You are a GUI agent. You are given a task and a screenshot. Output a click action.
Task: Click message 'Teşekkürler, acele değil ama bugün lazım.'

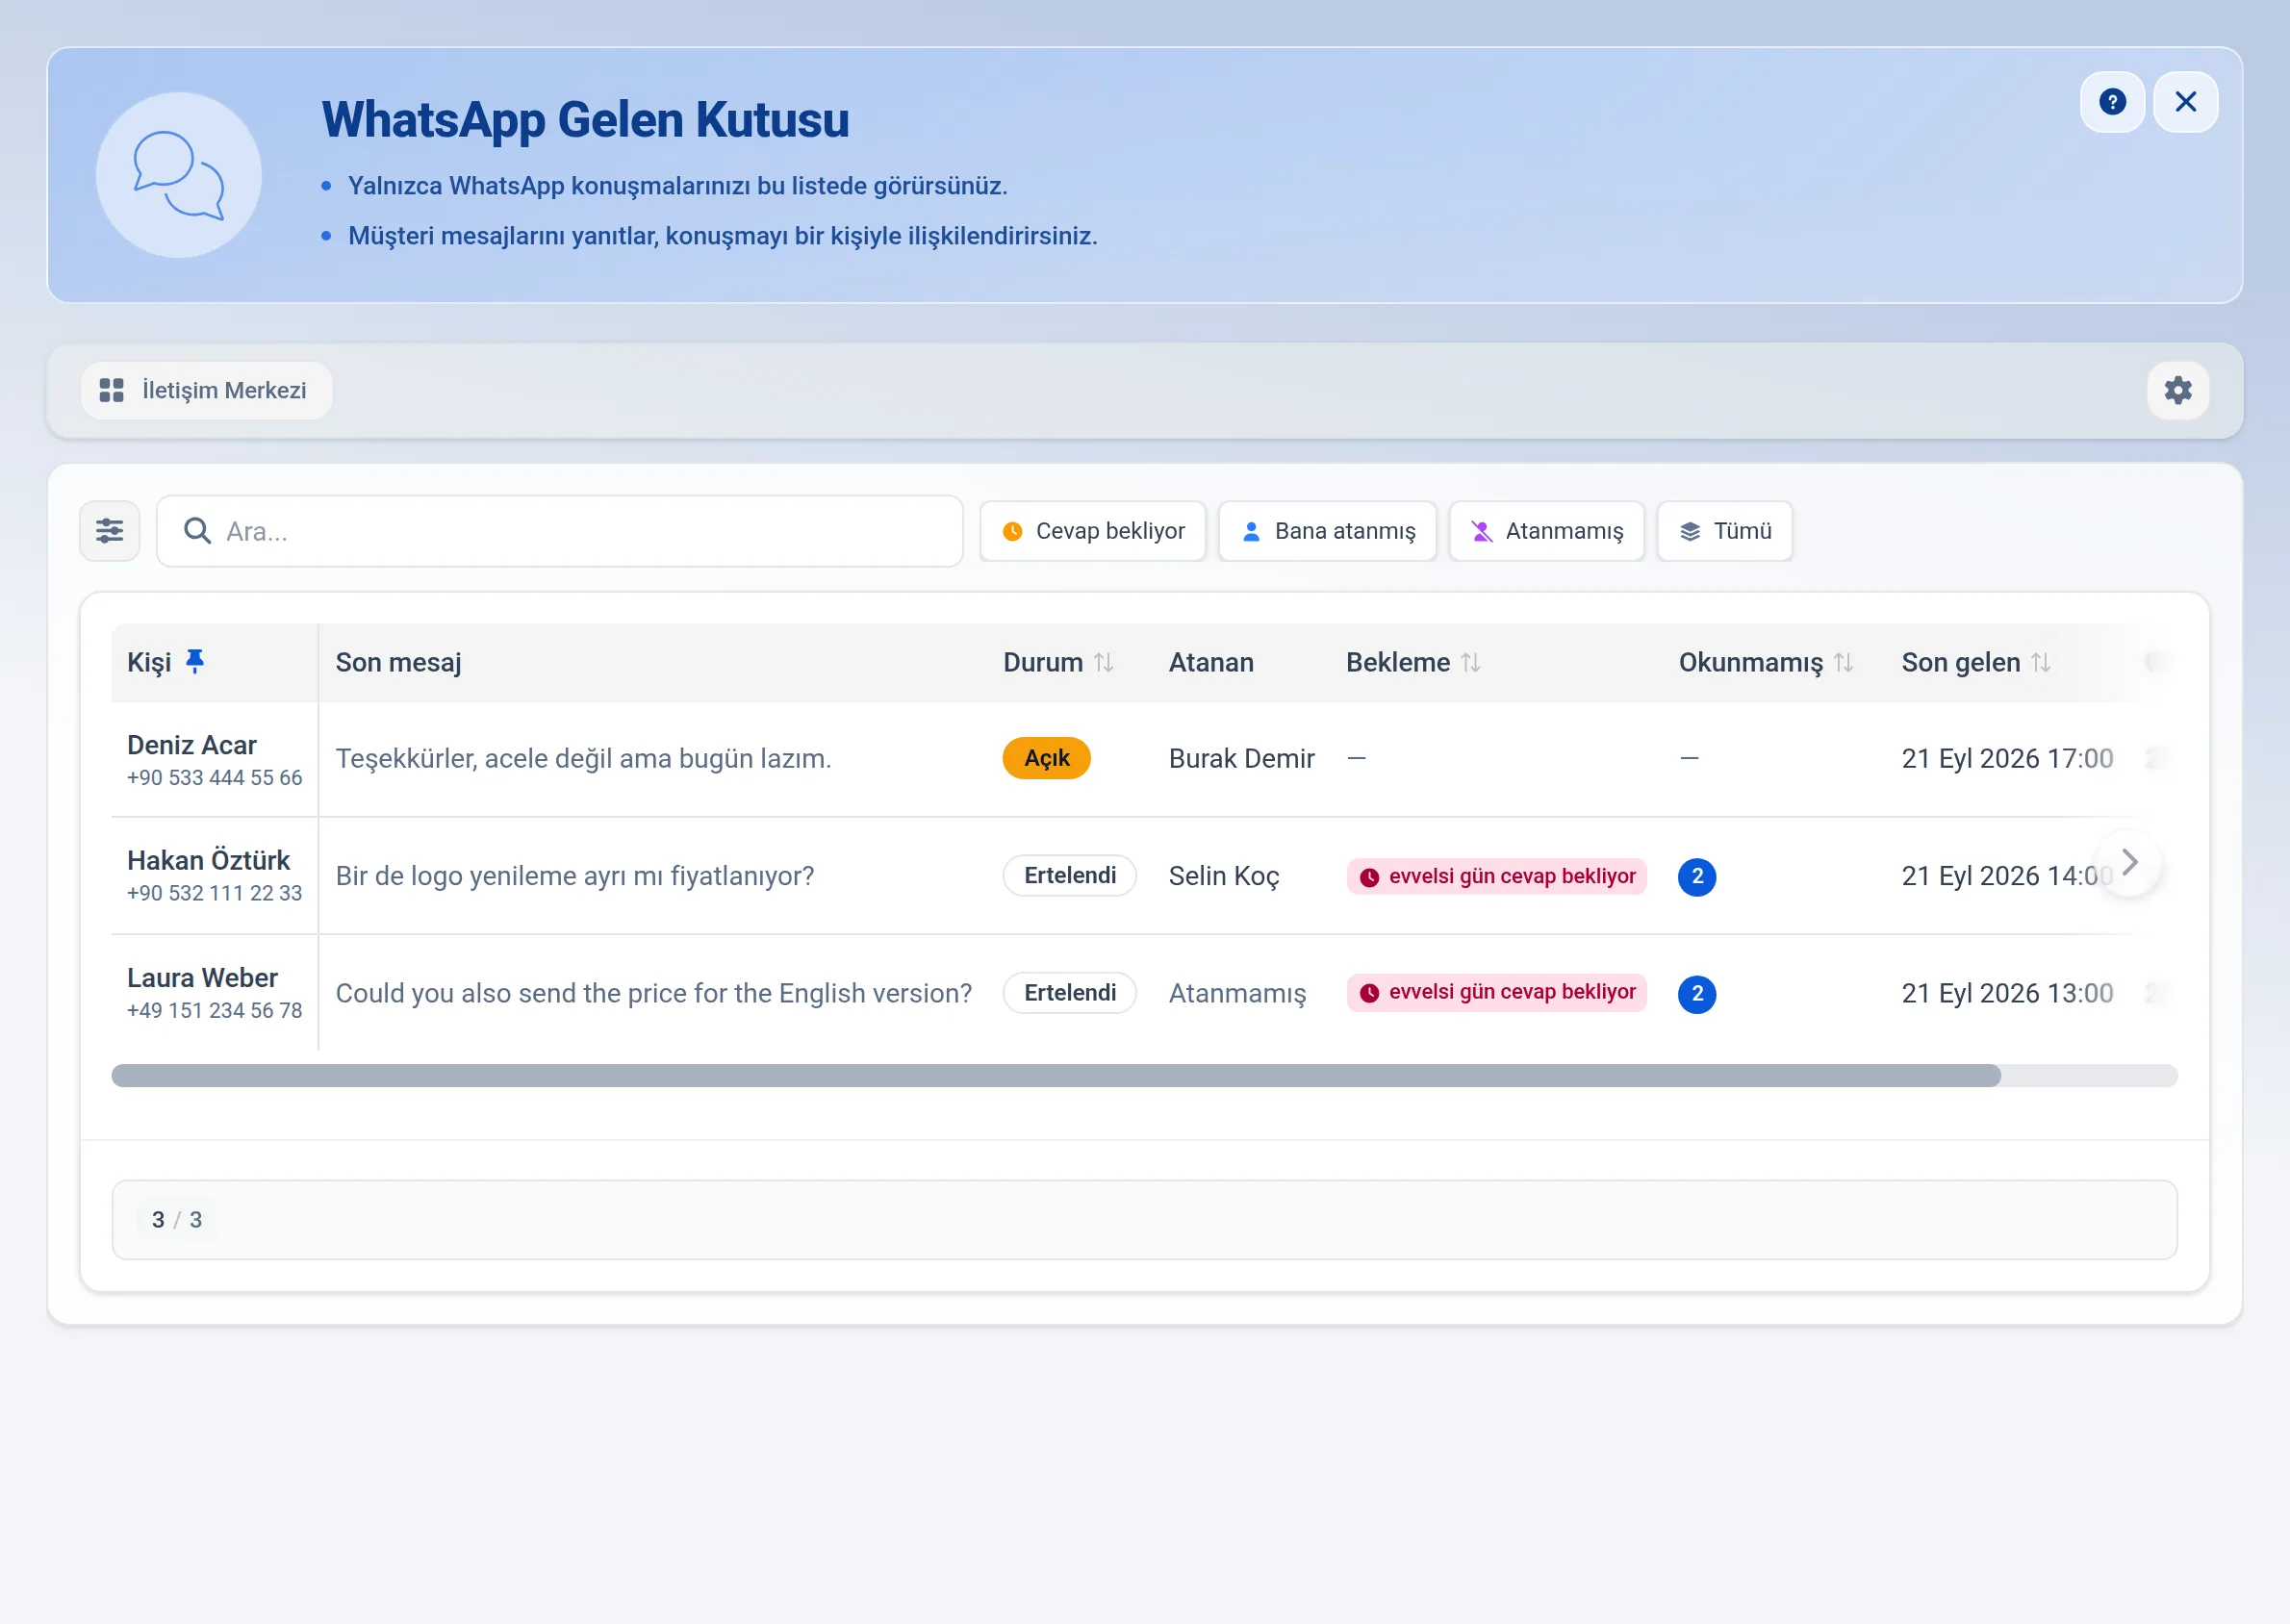[x=583, y=758]
